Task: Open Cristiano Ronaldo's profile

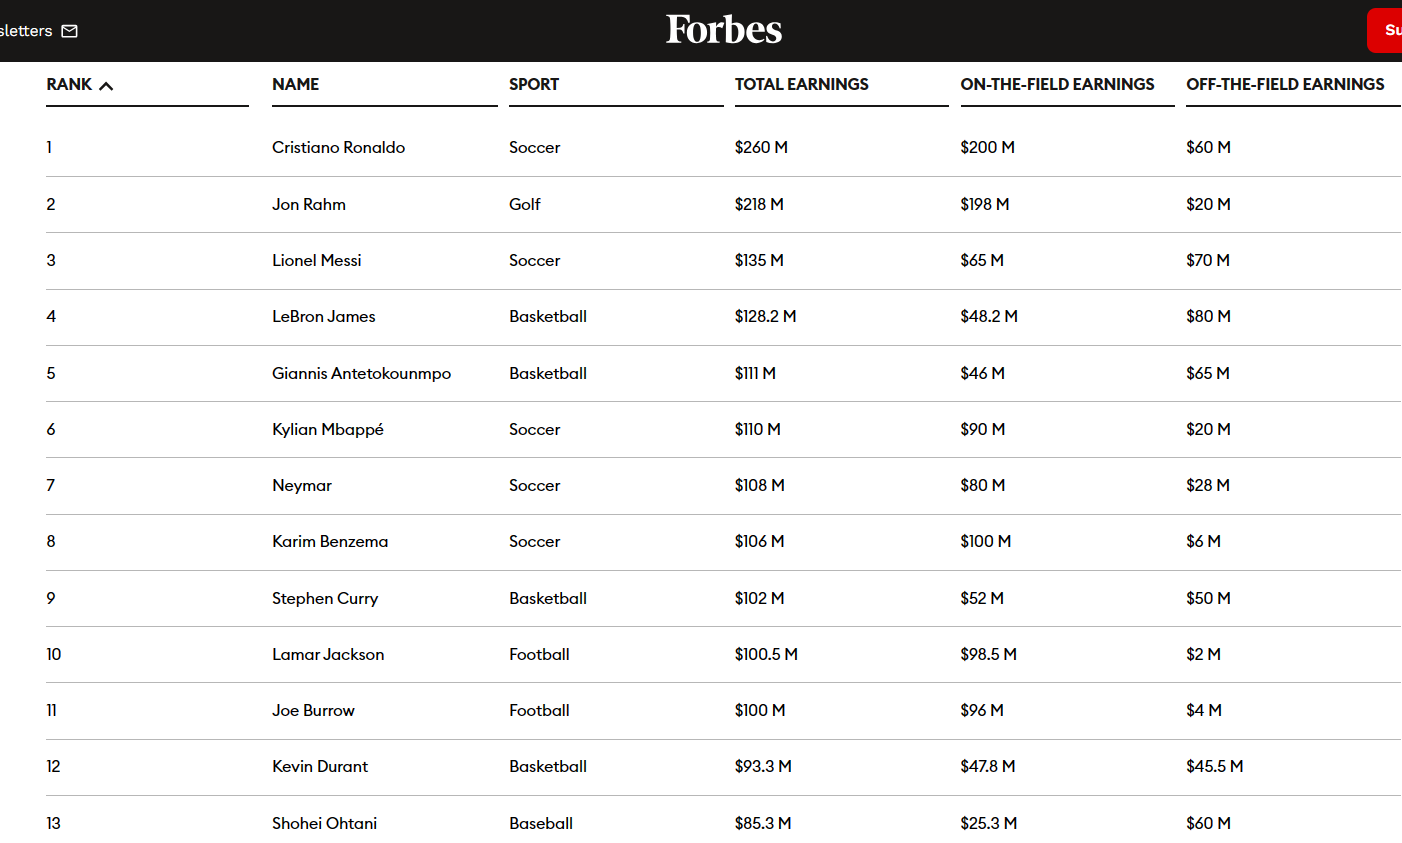Action: (x=338, y=147)
